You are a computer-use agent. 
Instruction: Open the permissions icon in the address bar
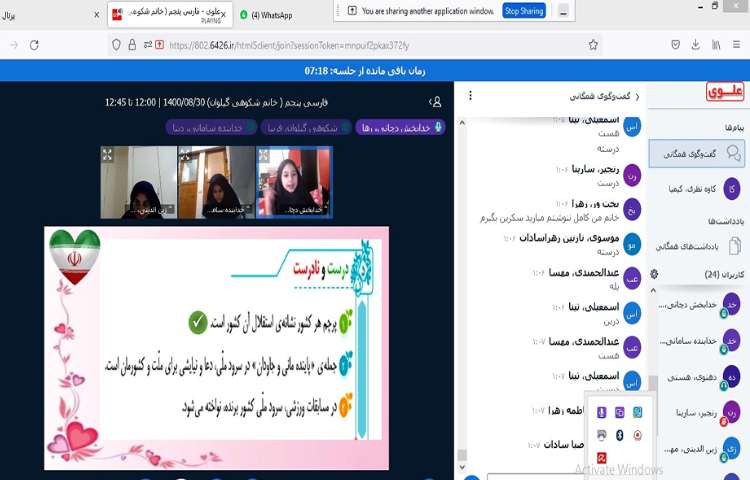(x=148, y=45)
